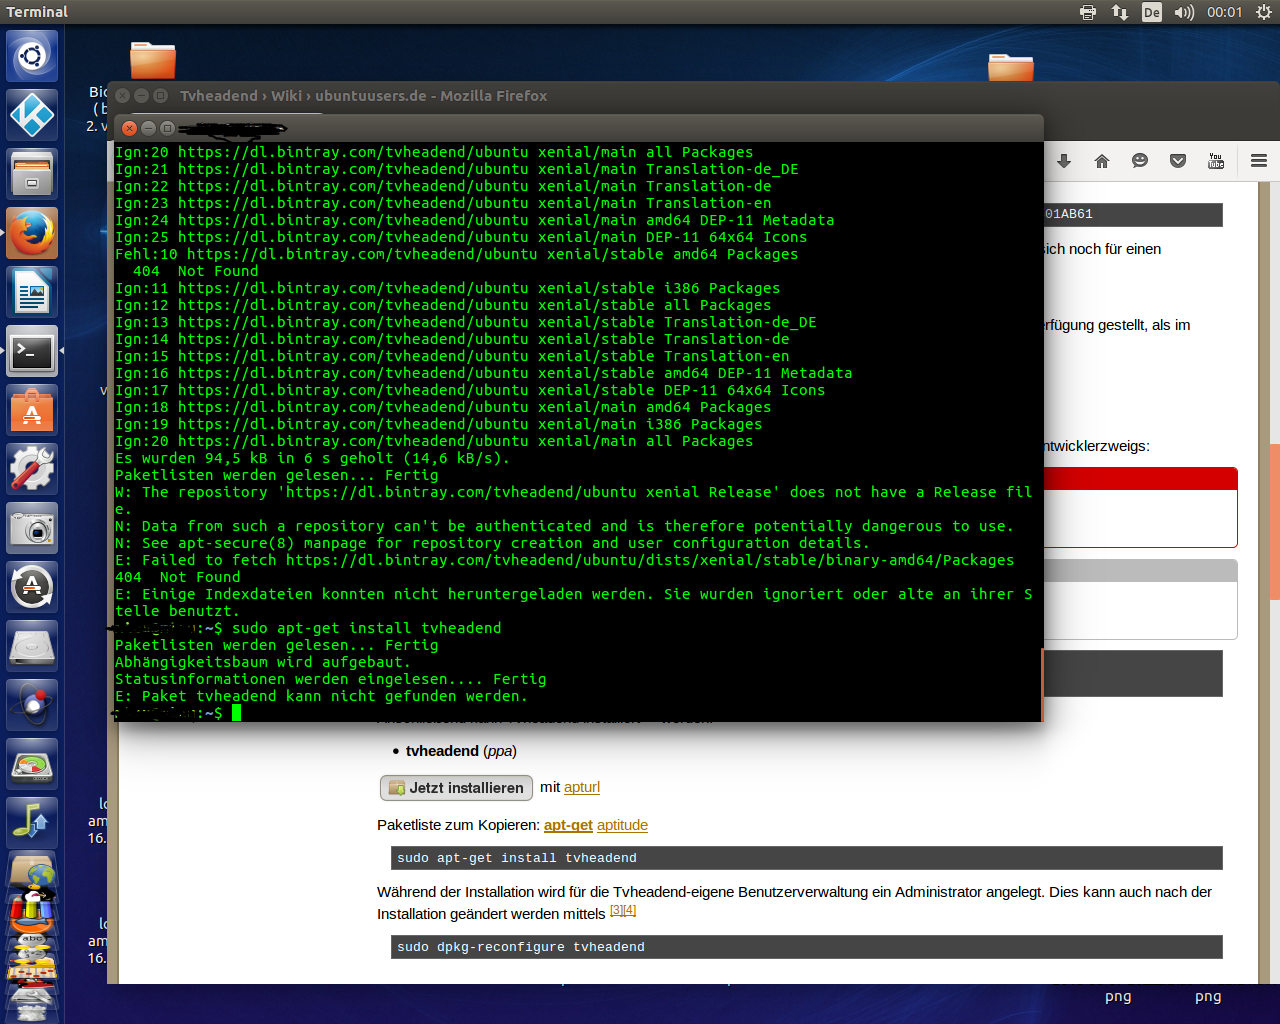Viewport: 1280px width, 1024px height.
Task: Click 'Während der Installation' paragraph on webpage
Action: coord(794,903)
